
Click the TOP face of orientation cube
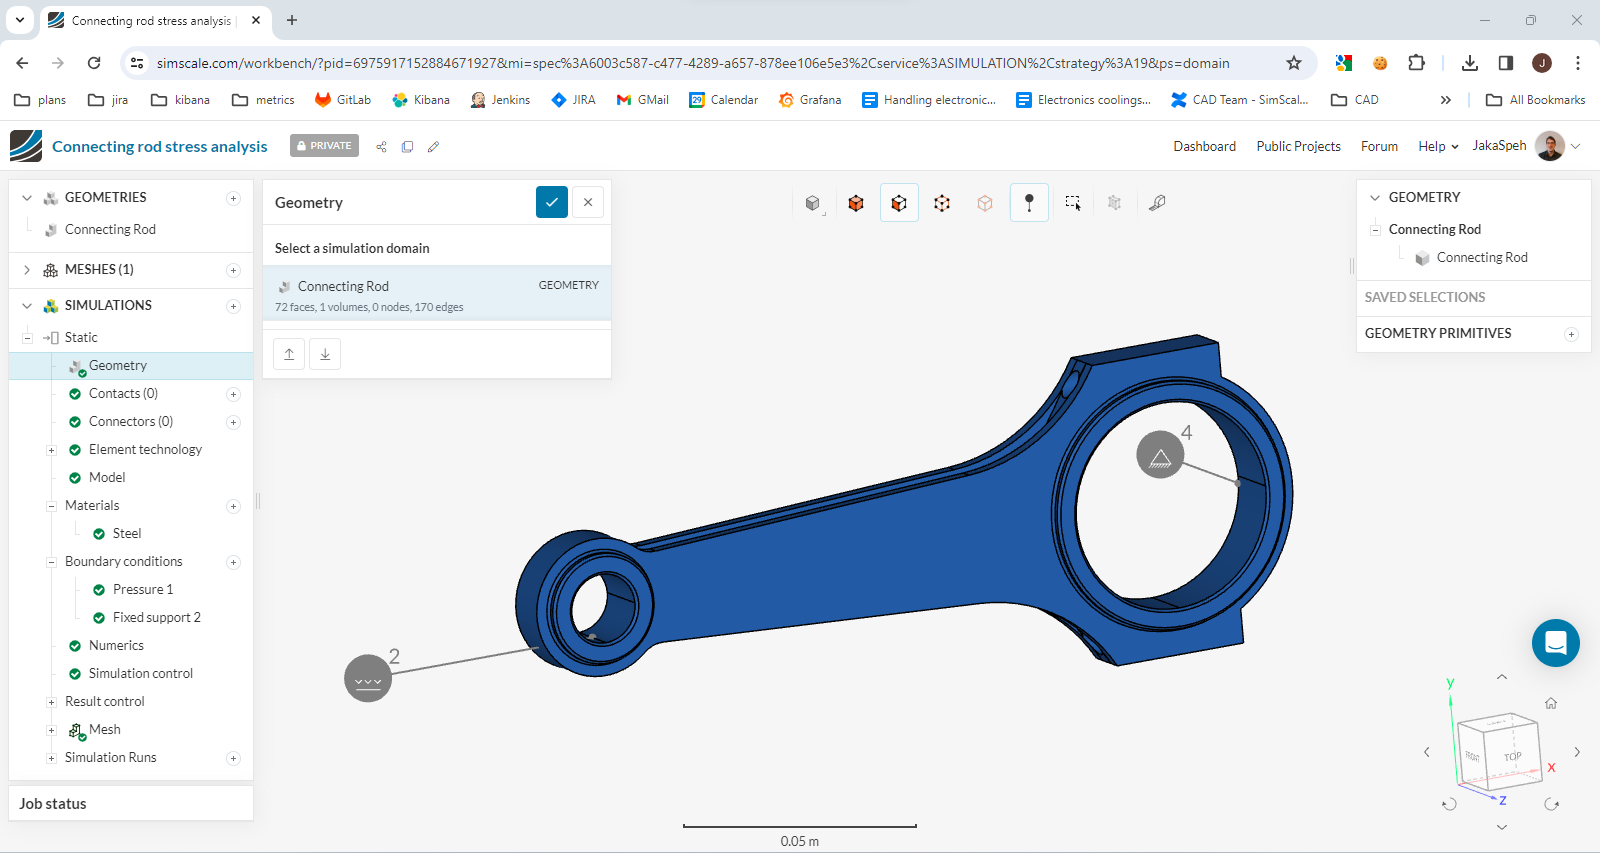click(1513, 756)
